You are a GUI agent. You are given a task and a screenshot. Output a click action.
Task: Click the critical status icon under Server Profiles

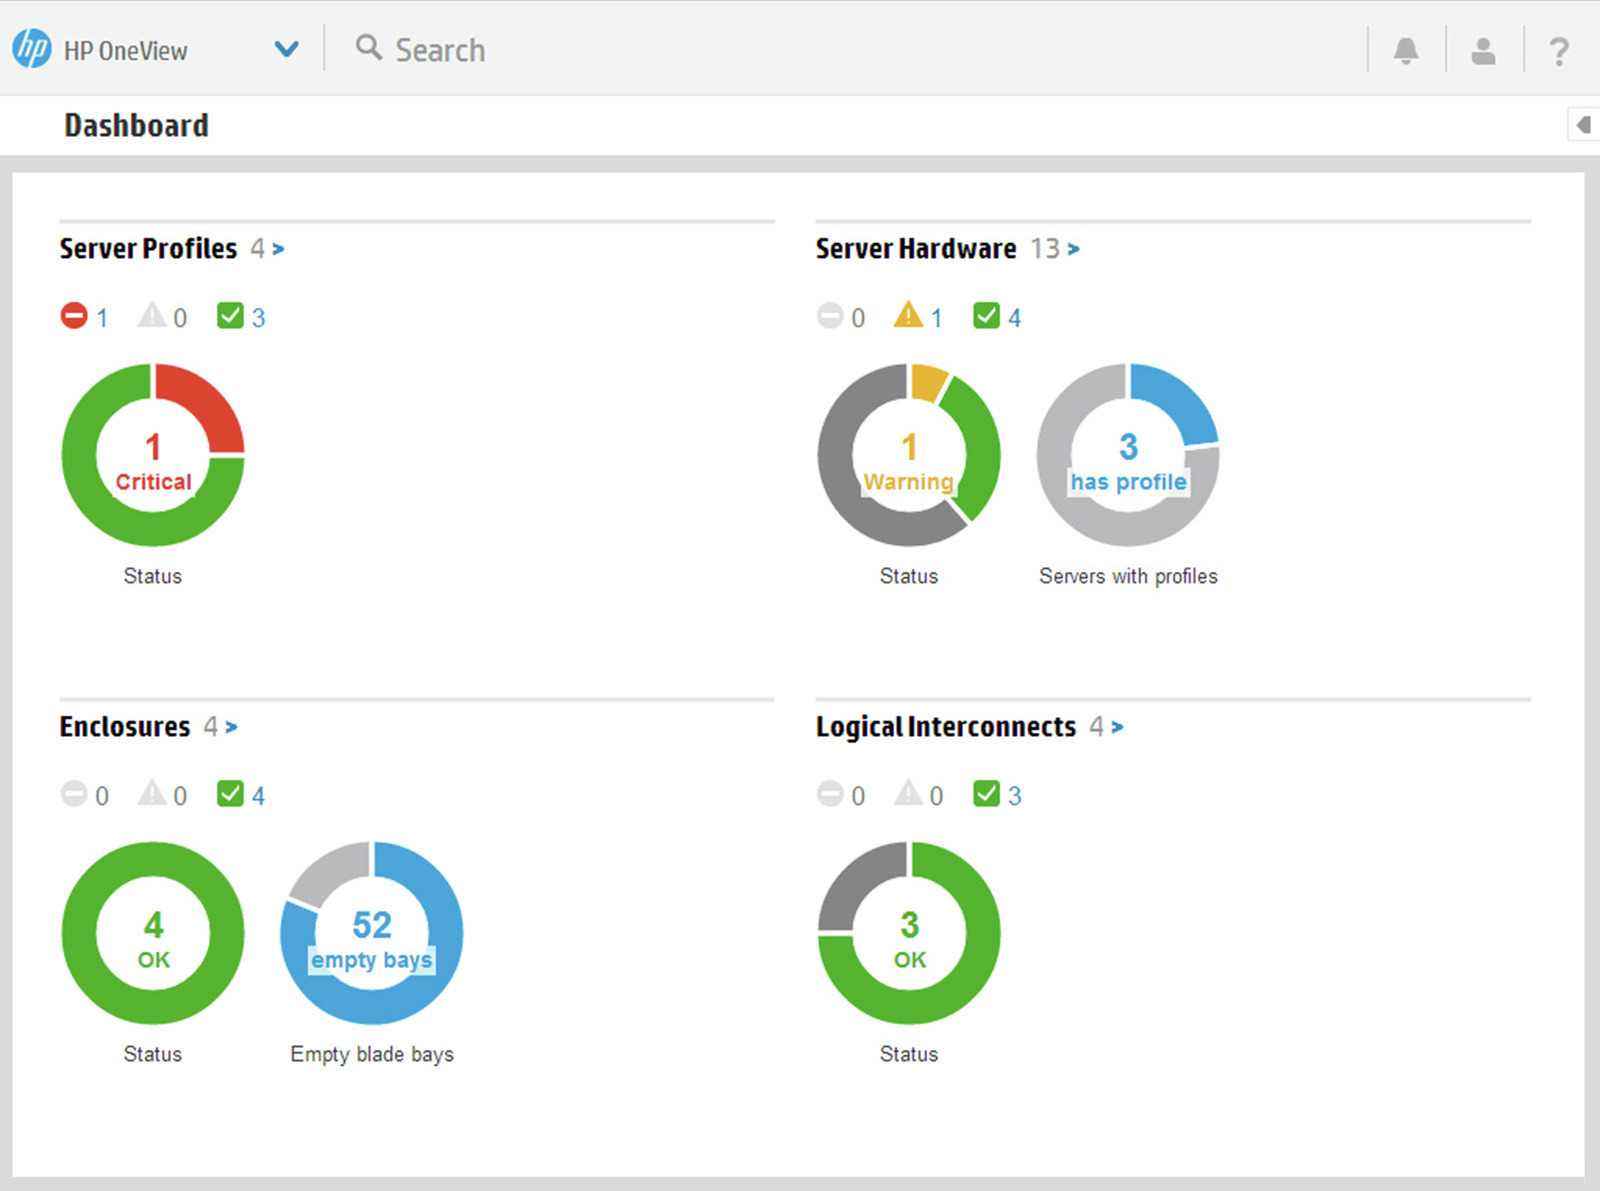point(74,316)
